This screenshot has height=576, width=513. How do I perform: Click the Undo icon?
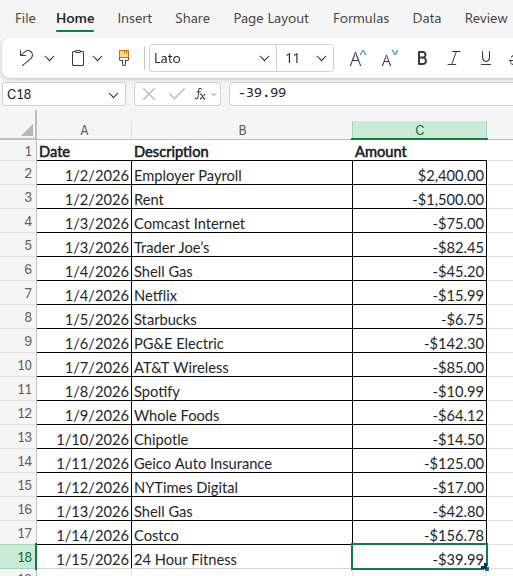pyautogui.click(x=26, y=58)
